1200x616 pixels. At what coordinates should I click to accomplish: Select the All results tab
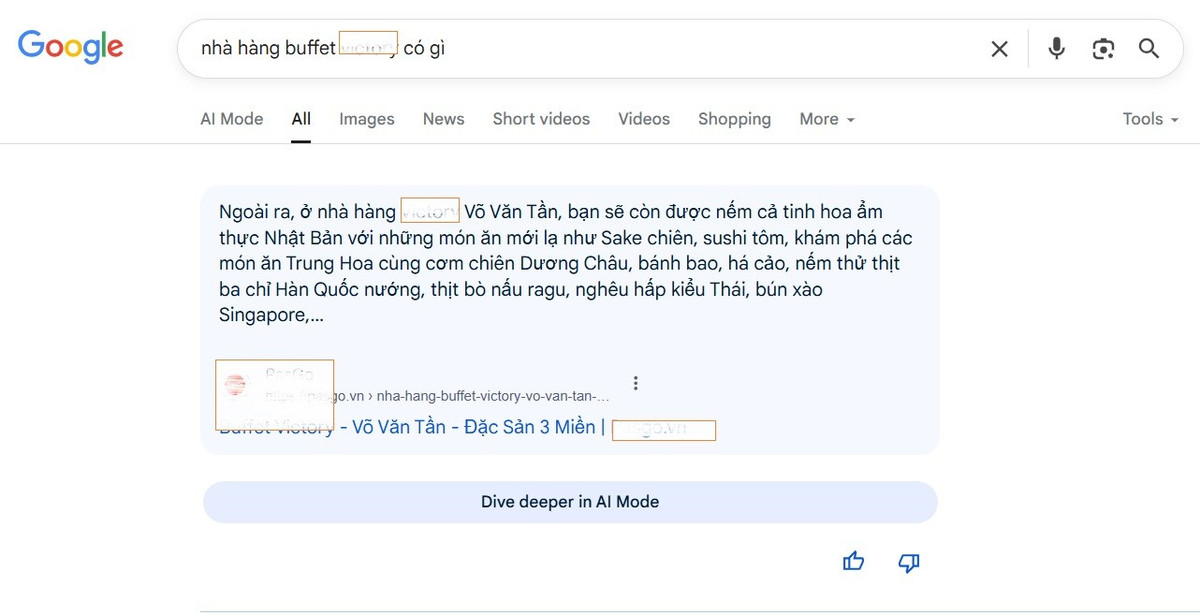(x=301, y=119)
